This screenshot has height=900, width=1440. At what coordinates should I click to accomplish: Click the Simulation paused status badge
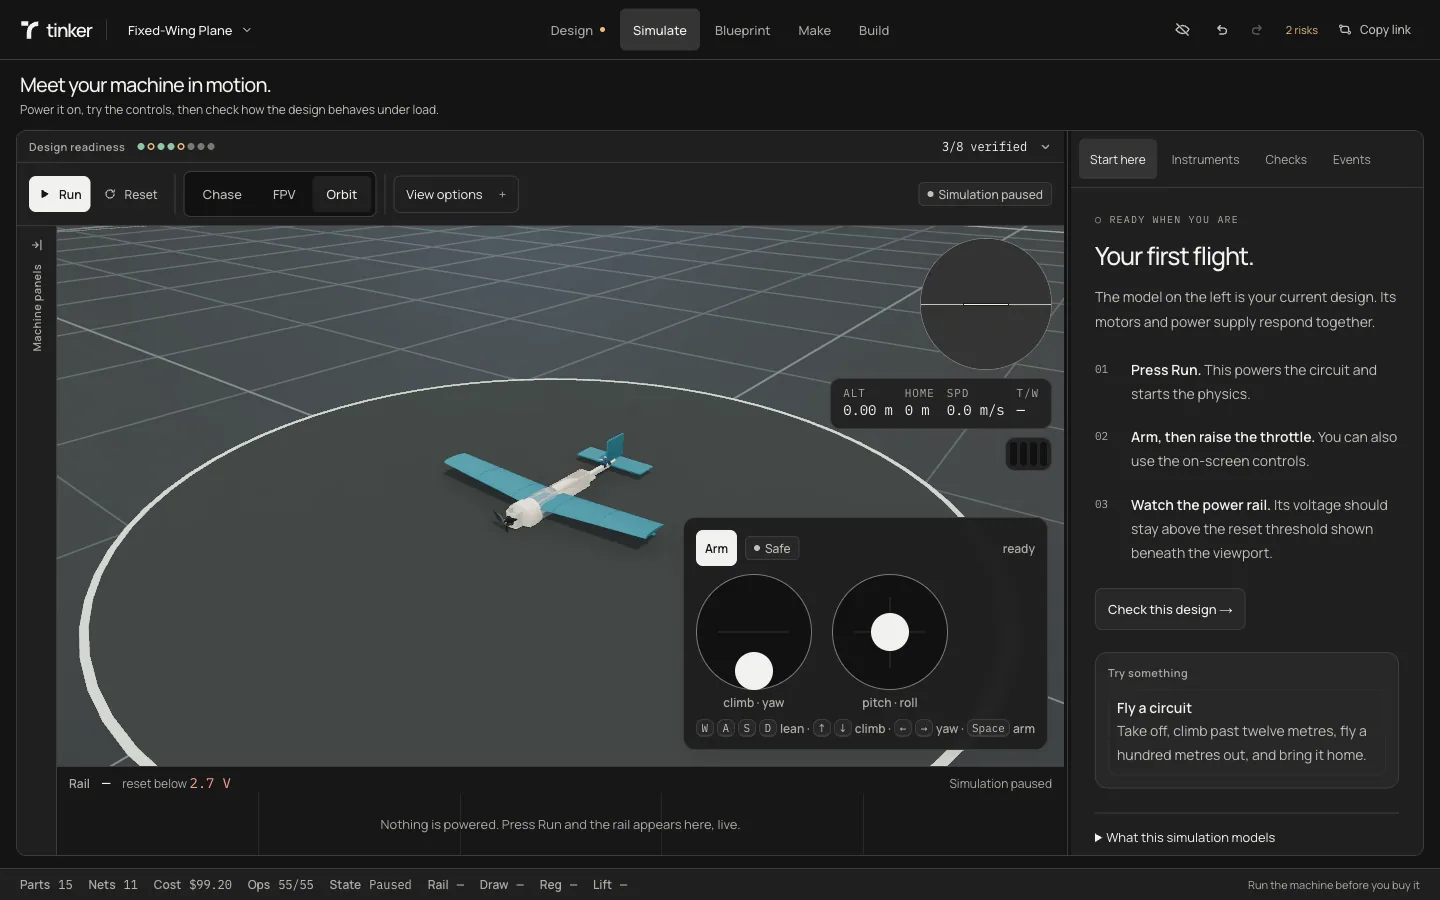point(984,194)
